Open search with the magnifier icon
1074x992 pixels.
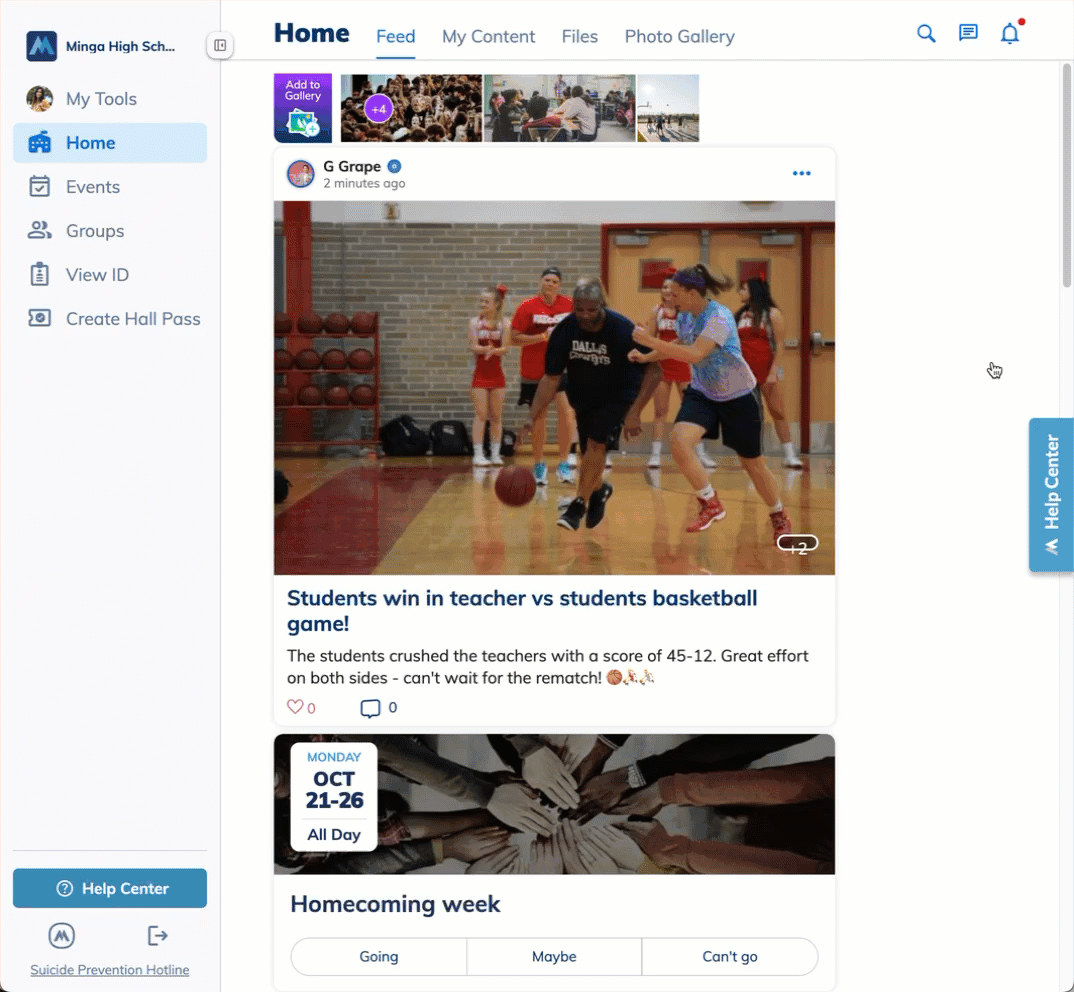point(926,33)
